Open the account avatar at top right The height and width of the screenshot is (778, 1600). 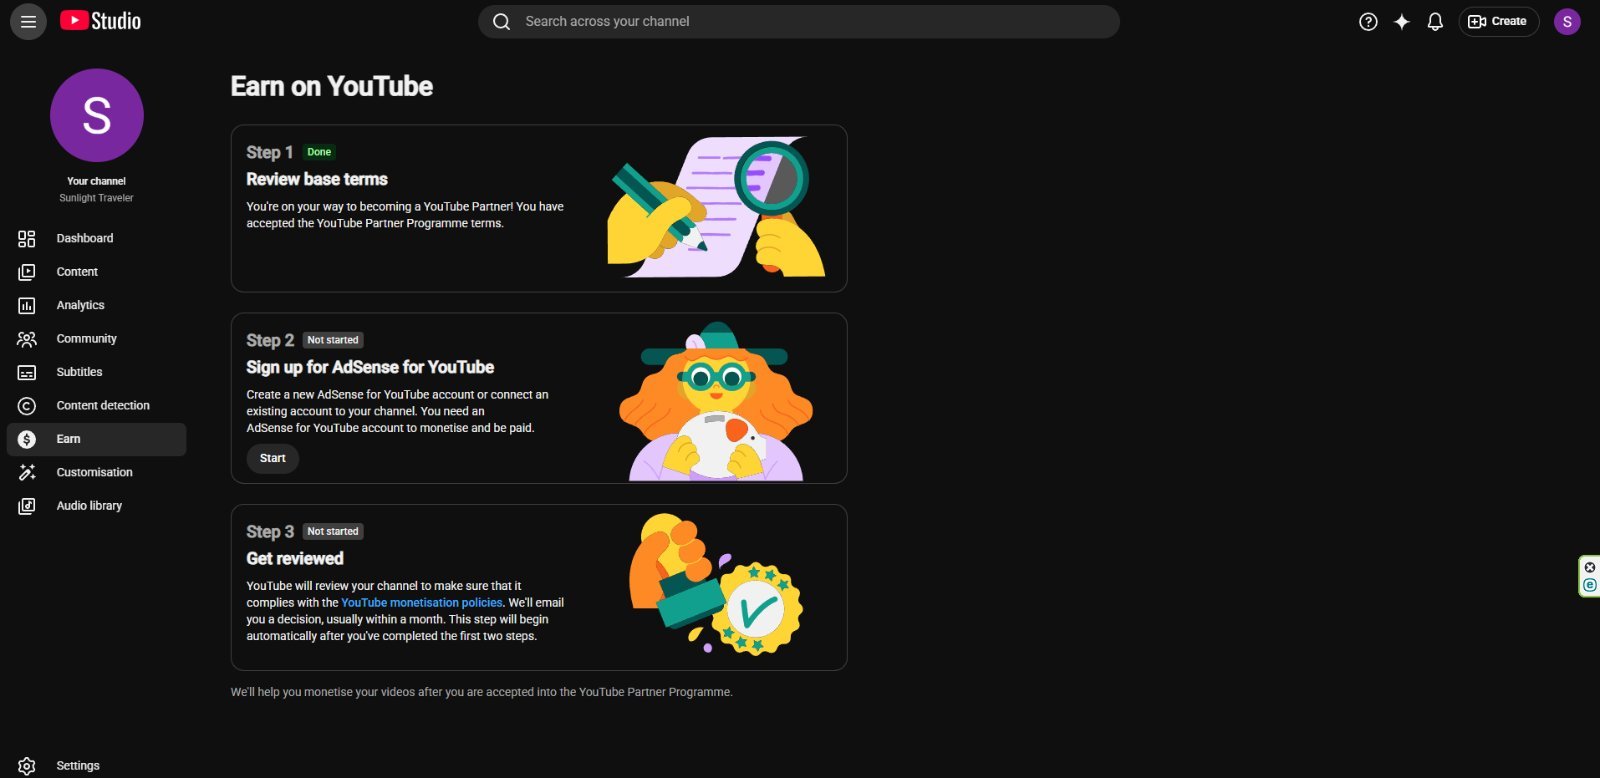1567,21
